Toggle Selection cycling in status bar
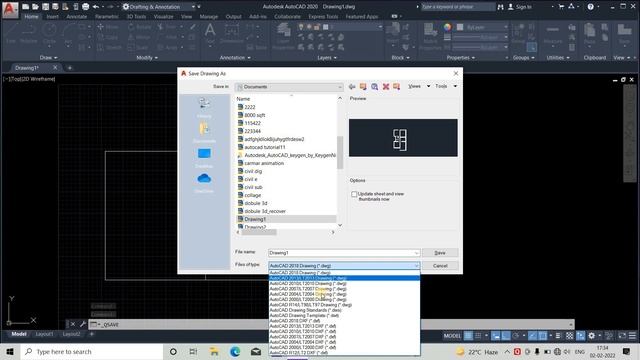Screen dimensions: 640x360 (580, 336)
